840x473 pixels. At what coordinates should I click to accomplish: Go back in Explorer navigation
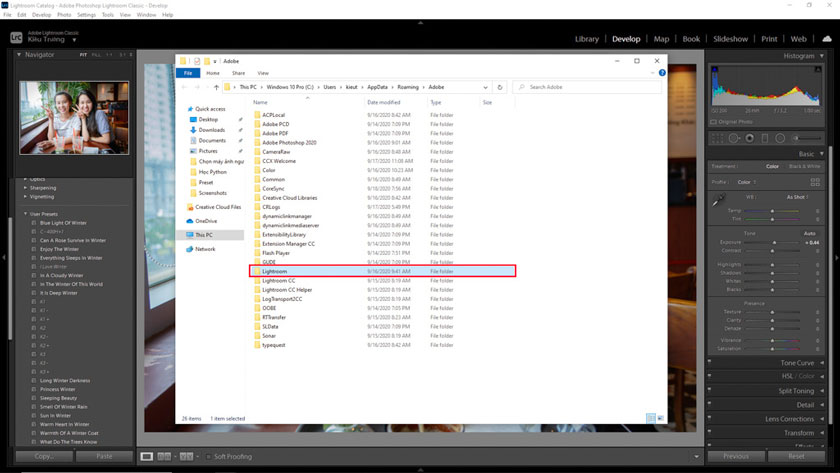(185, 87)
